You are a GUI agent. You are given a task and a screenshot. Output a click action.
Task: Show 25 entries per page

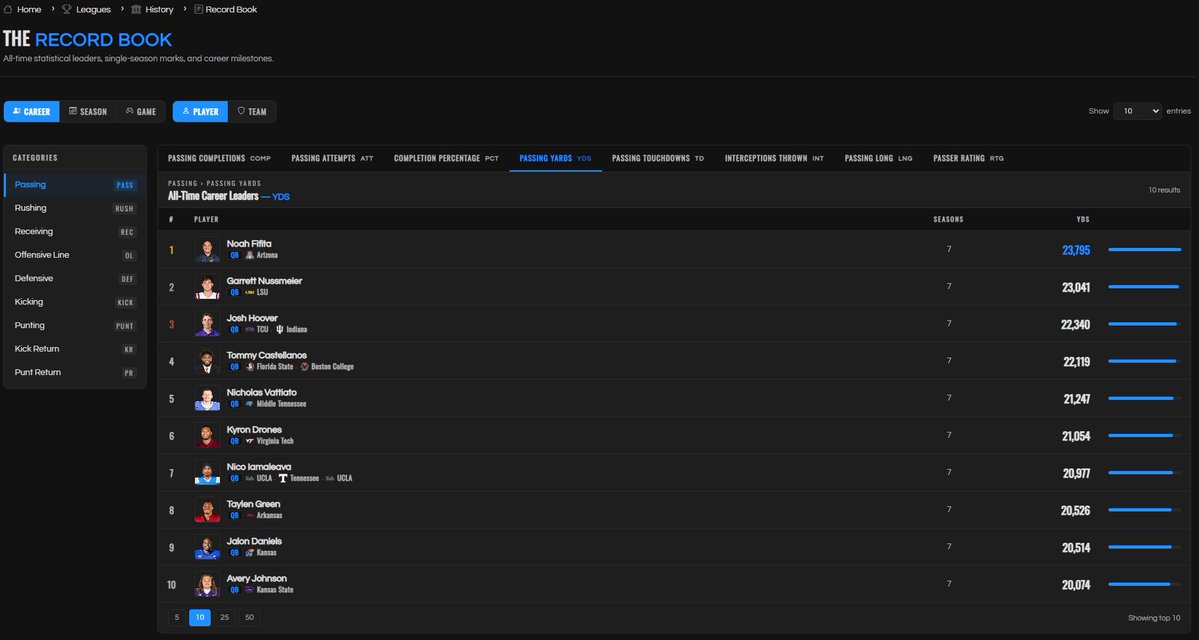pyautogui.click(x=224, y=617)
